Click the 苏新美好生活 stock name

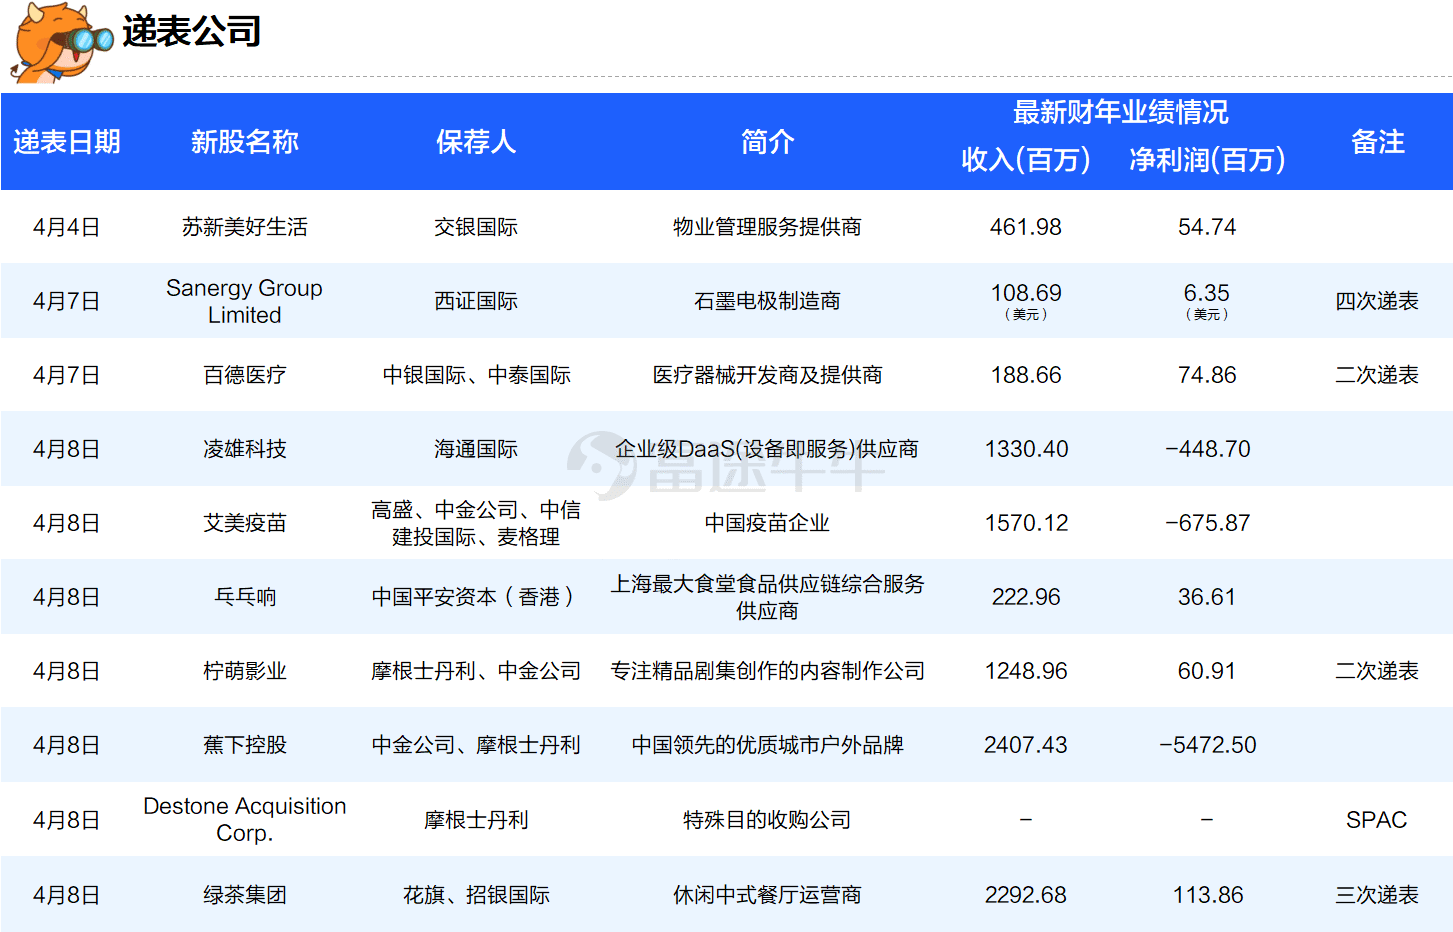click(245, 227)
